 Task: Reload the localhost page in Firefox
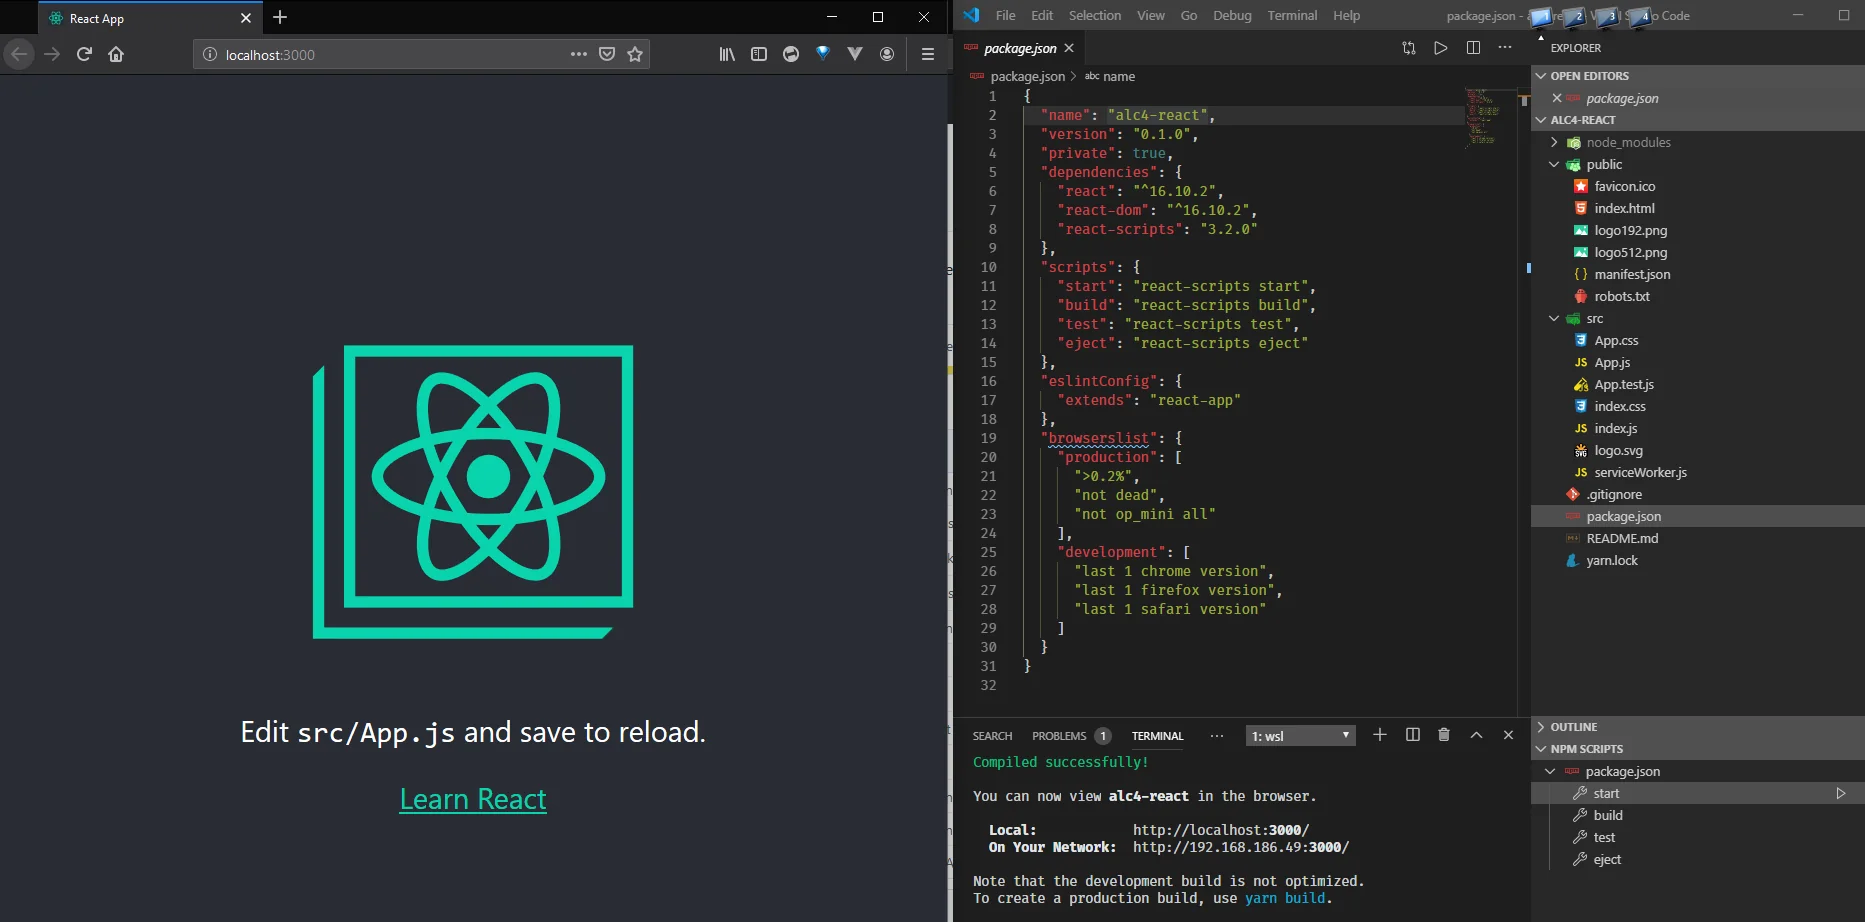coord(84,54)
